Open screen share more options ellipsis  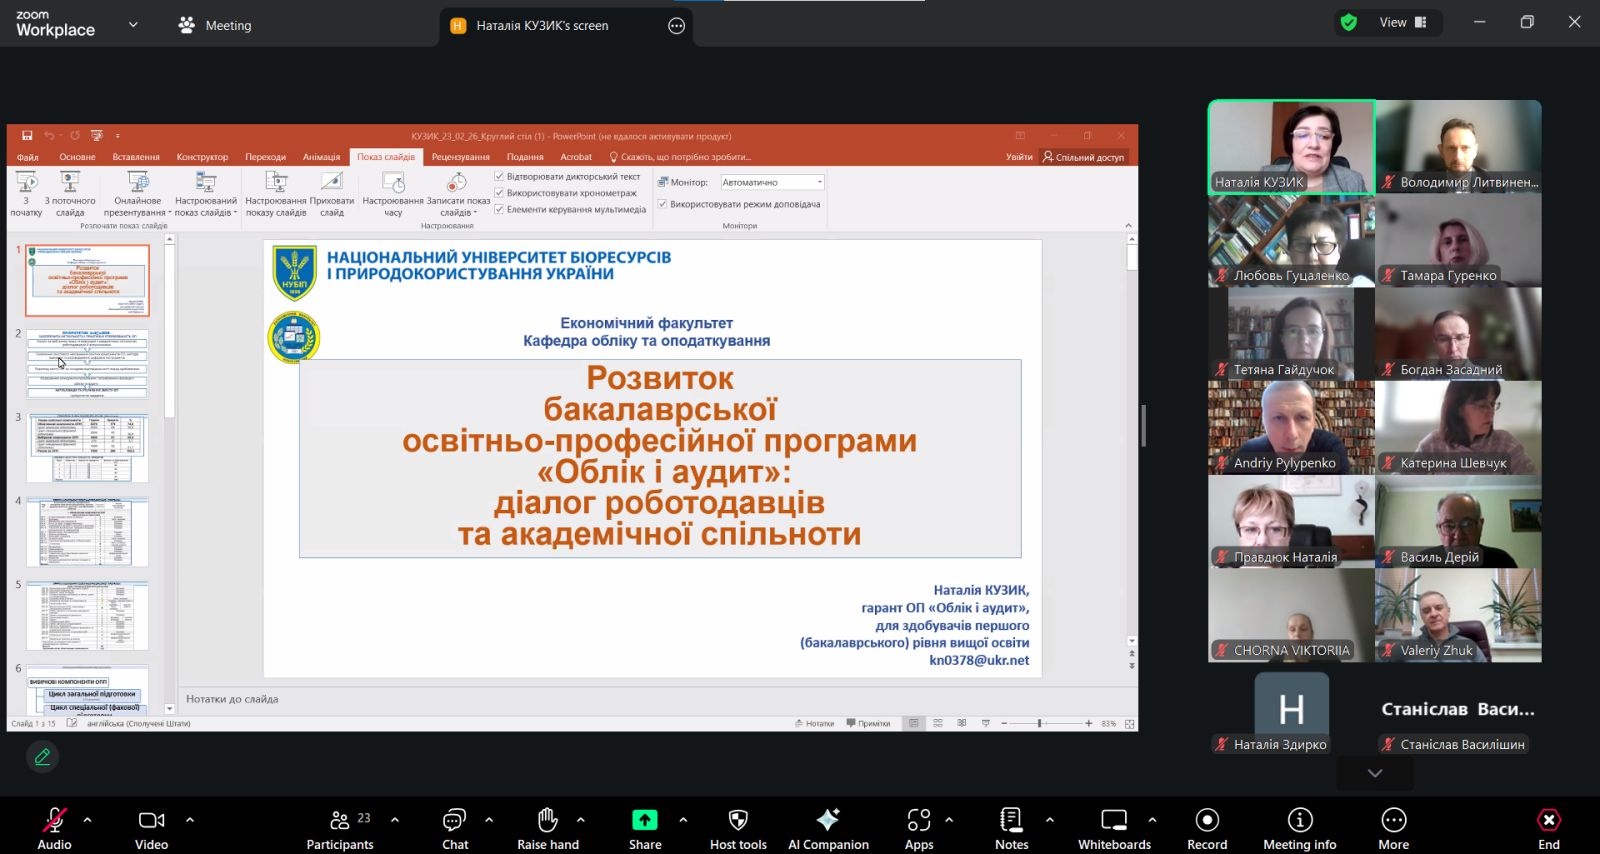coord(677,26)
